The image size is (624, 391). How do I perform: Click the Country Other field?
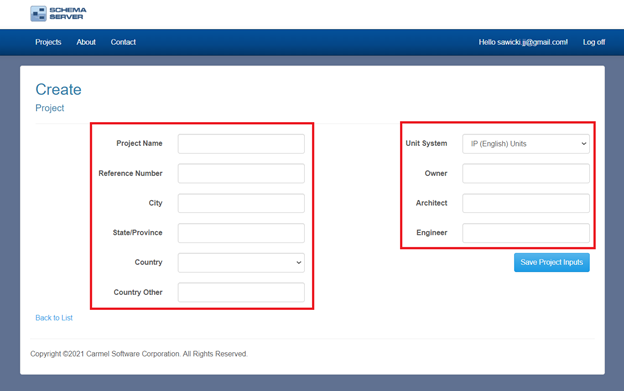241,292
